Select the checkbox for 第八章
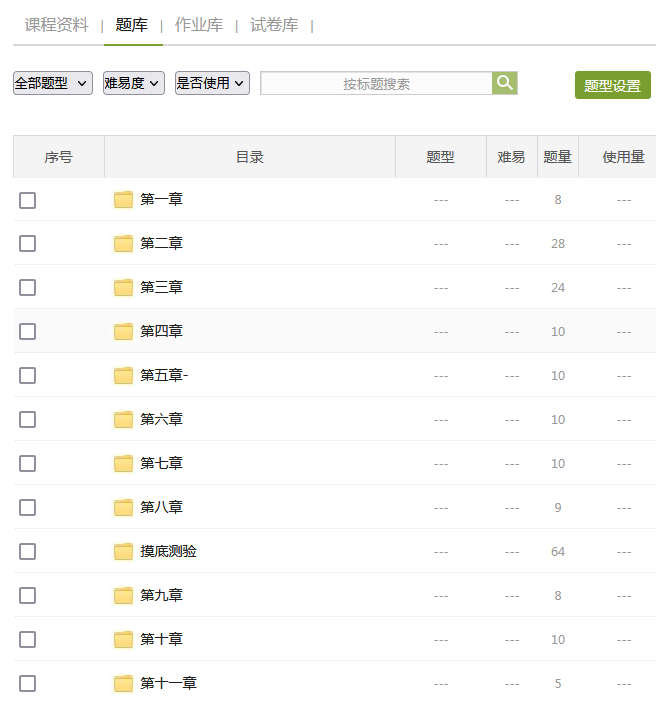This screenshot has height=701, width=656. [x=27, y=507]
